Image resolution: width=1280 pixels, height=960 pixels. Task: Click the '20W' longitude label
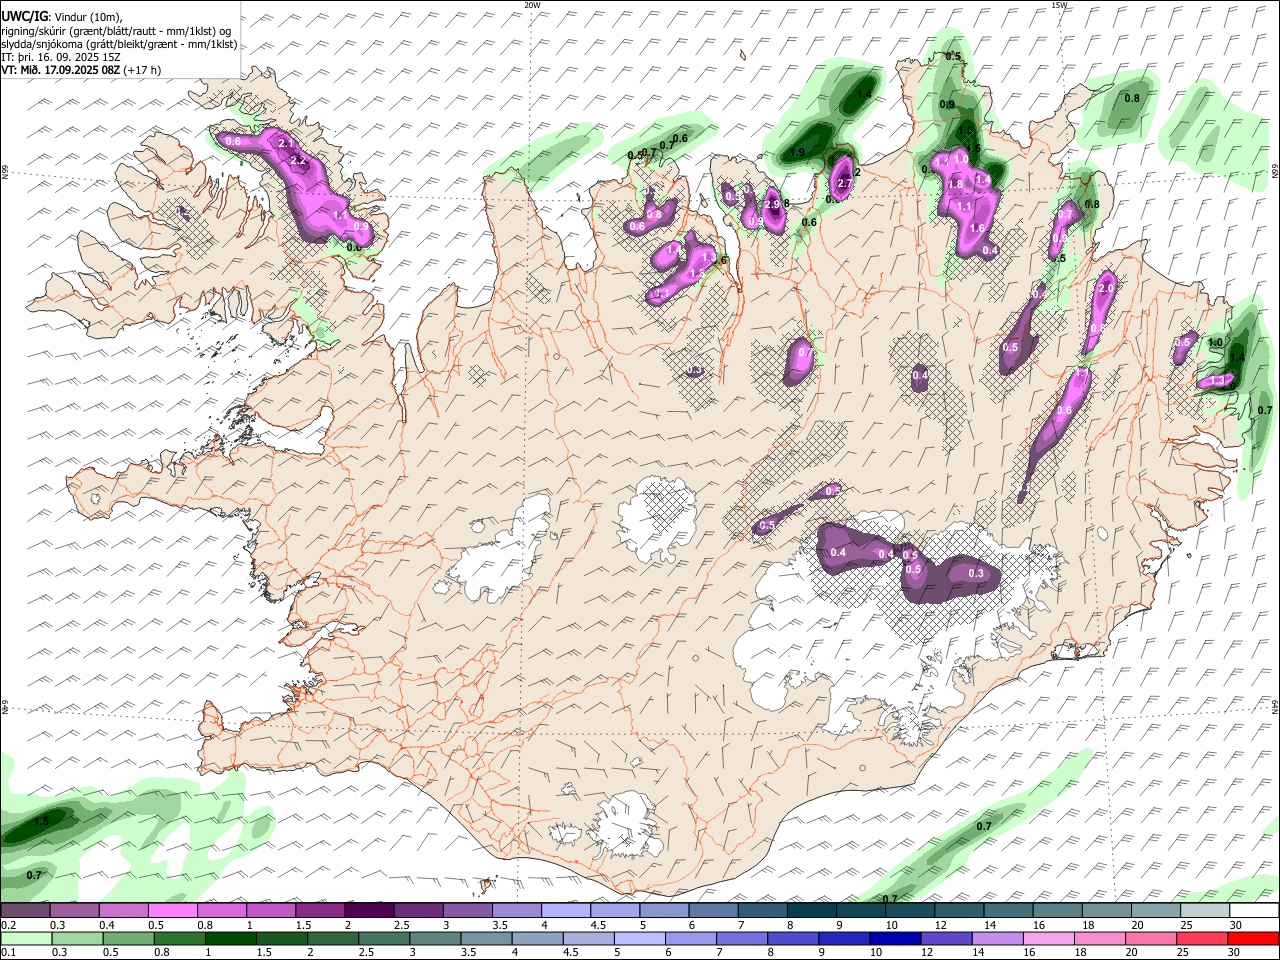tap(532, 5)
